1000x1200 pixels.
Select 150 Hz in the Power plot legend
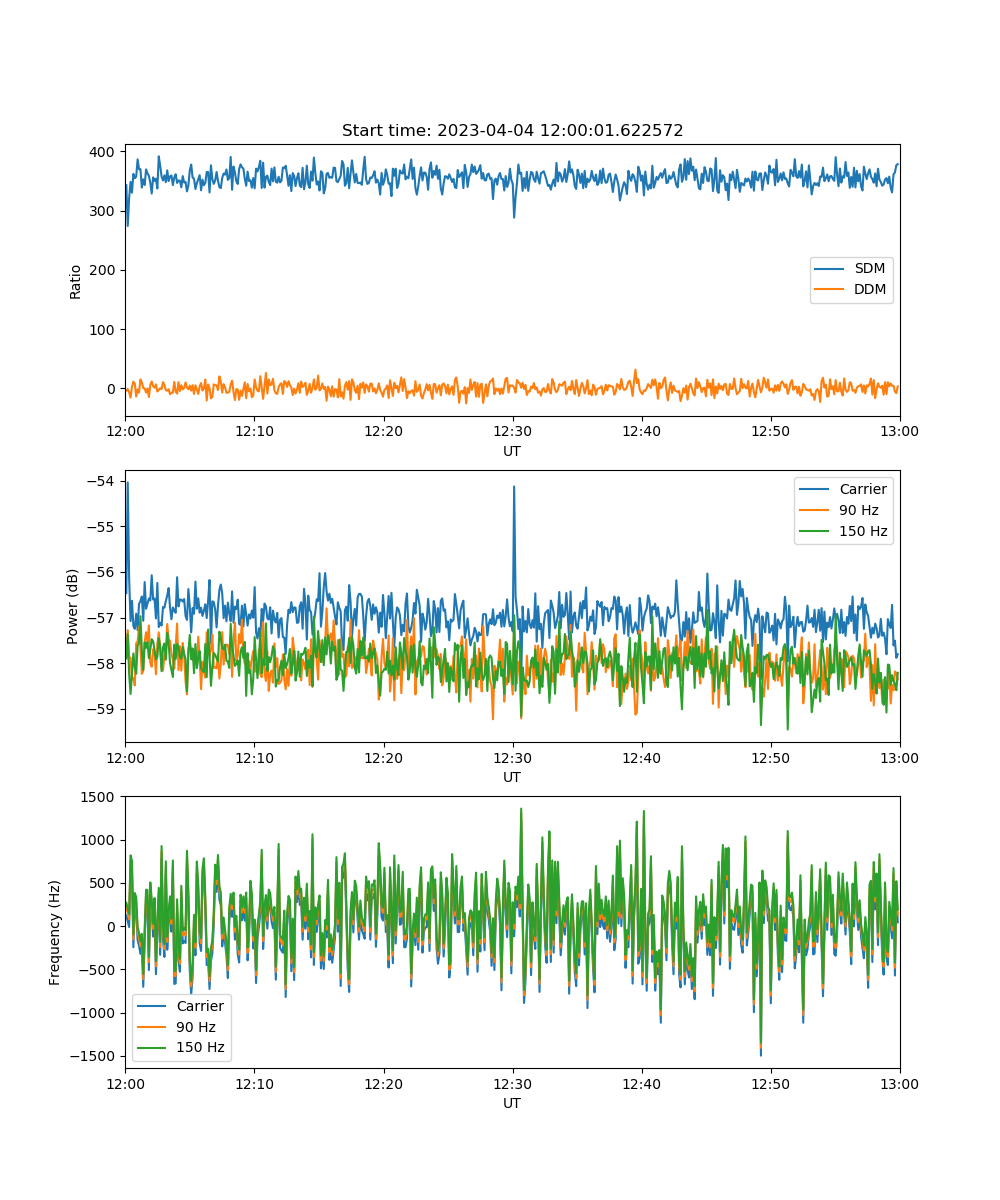pos(863,531)
